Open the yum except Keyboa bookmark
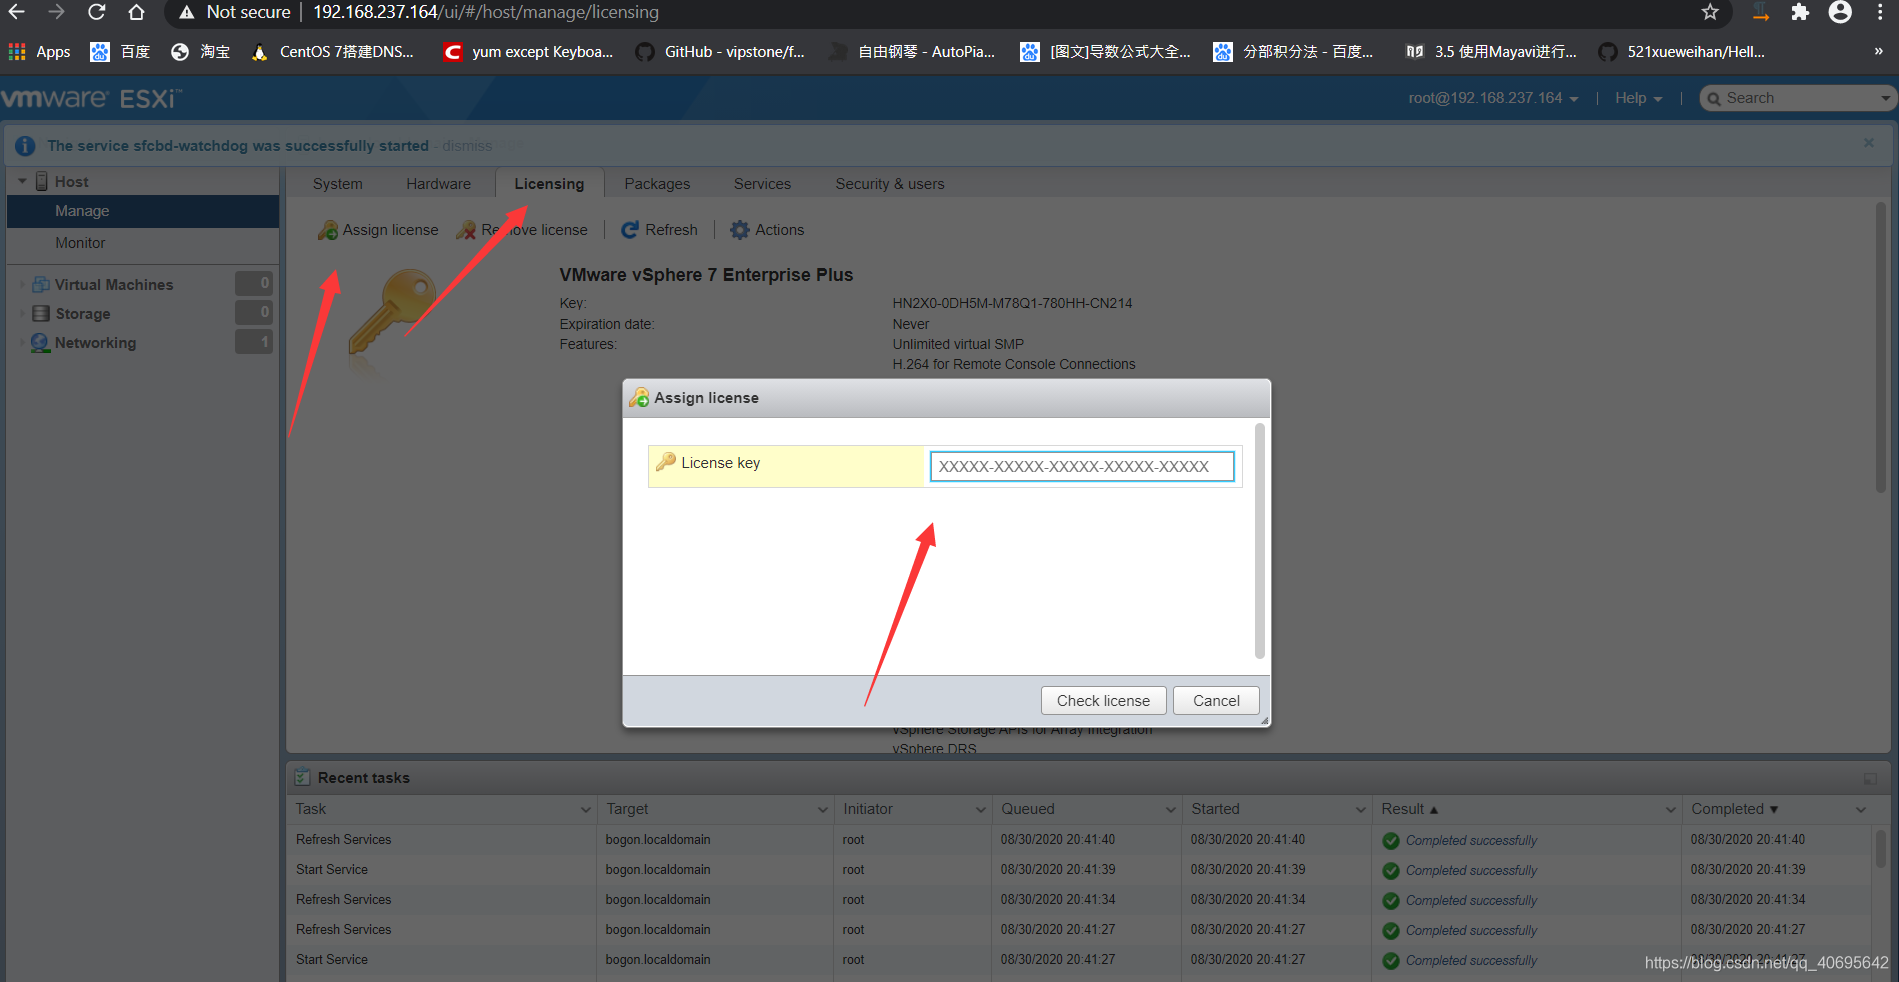The height and width of the screenshot is (982, 1899). (529, 52)
